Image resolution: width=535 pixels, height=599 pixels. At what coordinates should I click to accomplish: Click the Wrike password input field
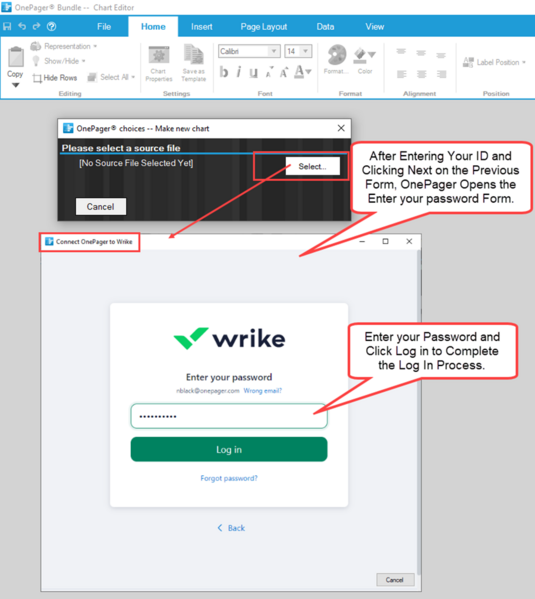[x=229, y=416]
